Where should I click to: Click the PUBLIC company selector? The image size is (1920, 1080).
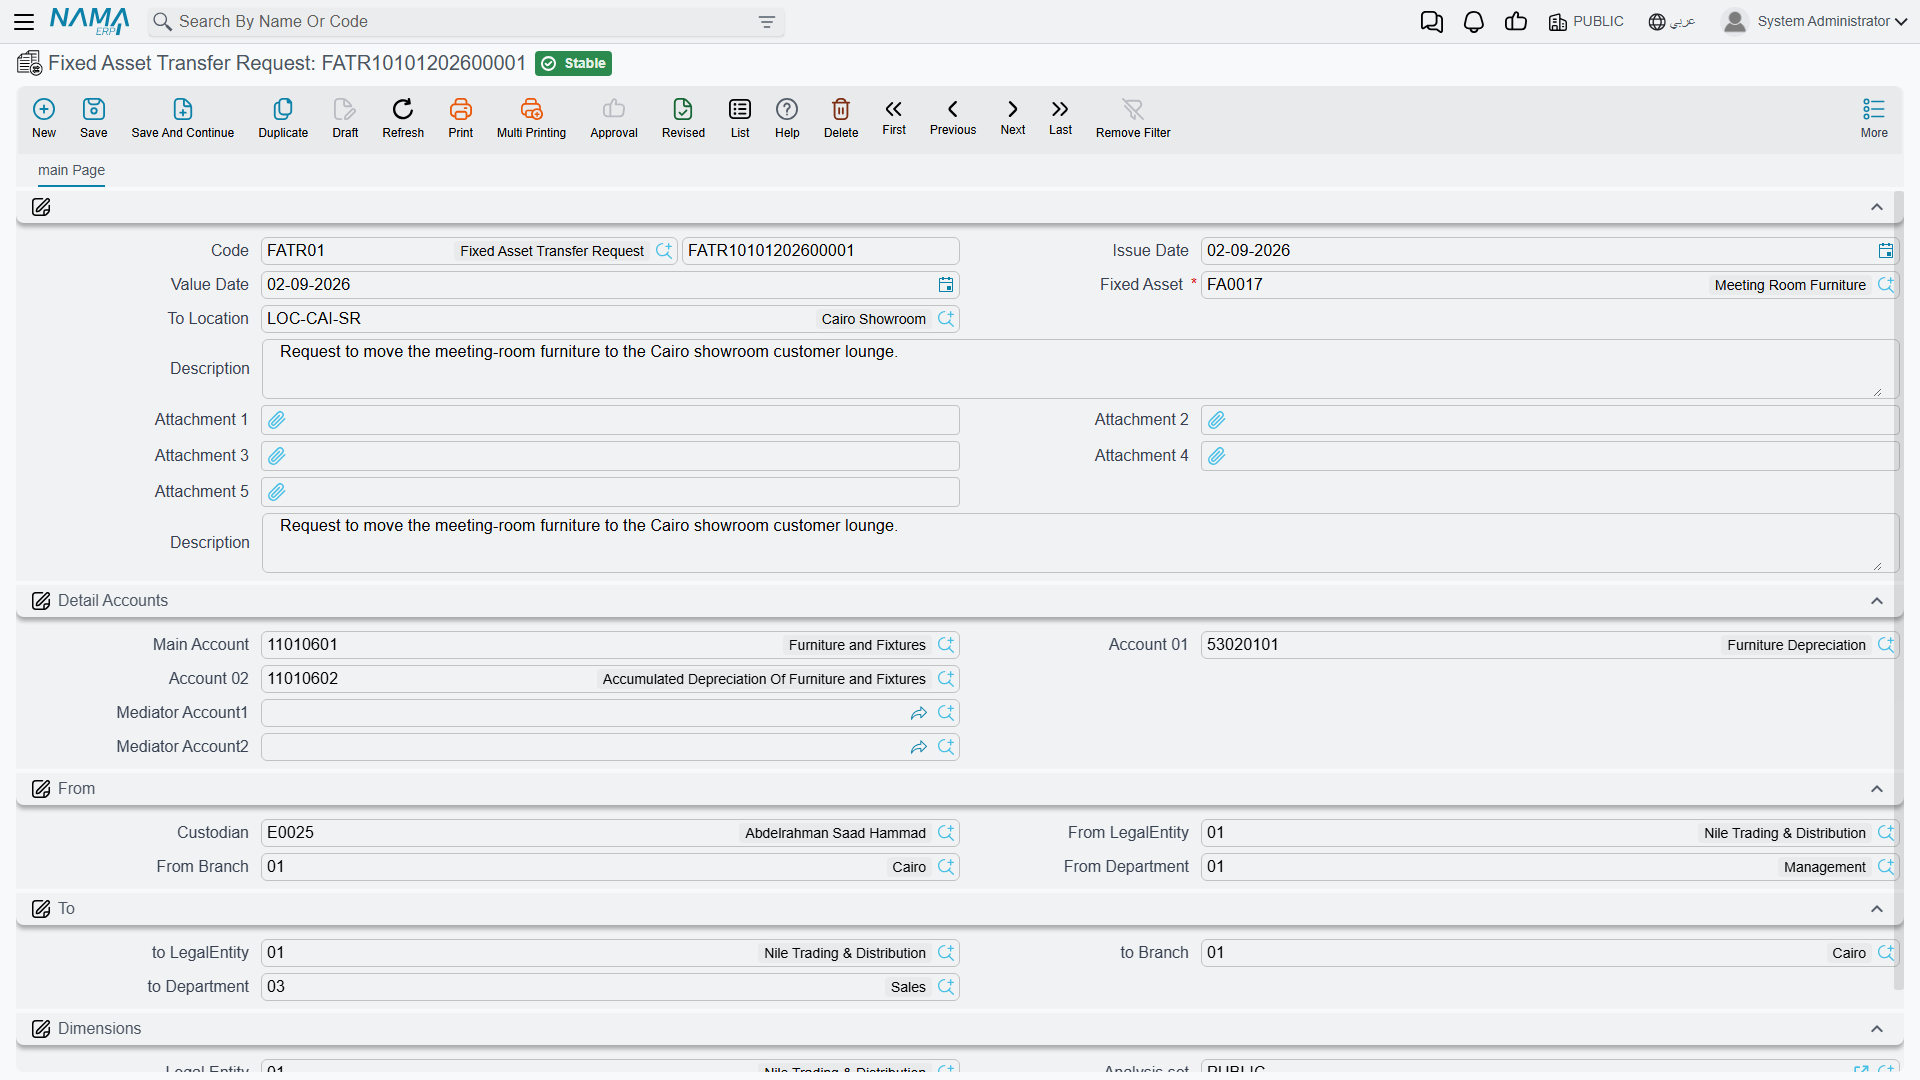click(1586, 22)
